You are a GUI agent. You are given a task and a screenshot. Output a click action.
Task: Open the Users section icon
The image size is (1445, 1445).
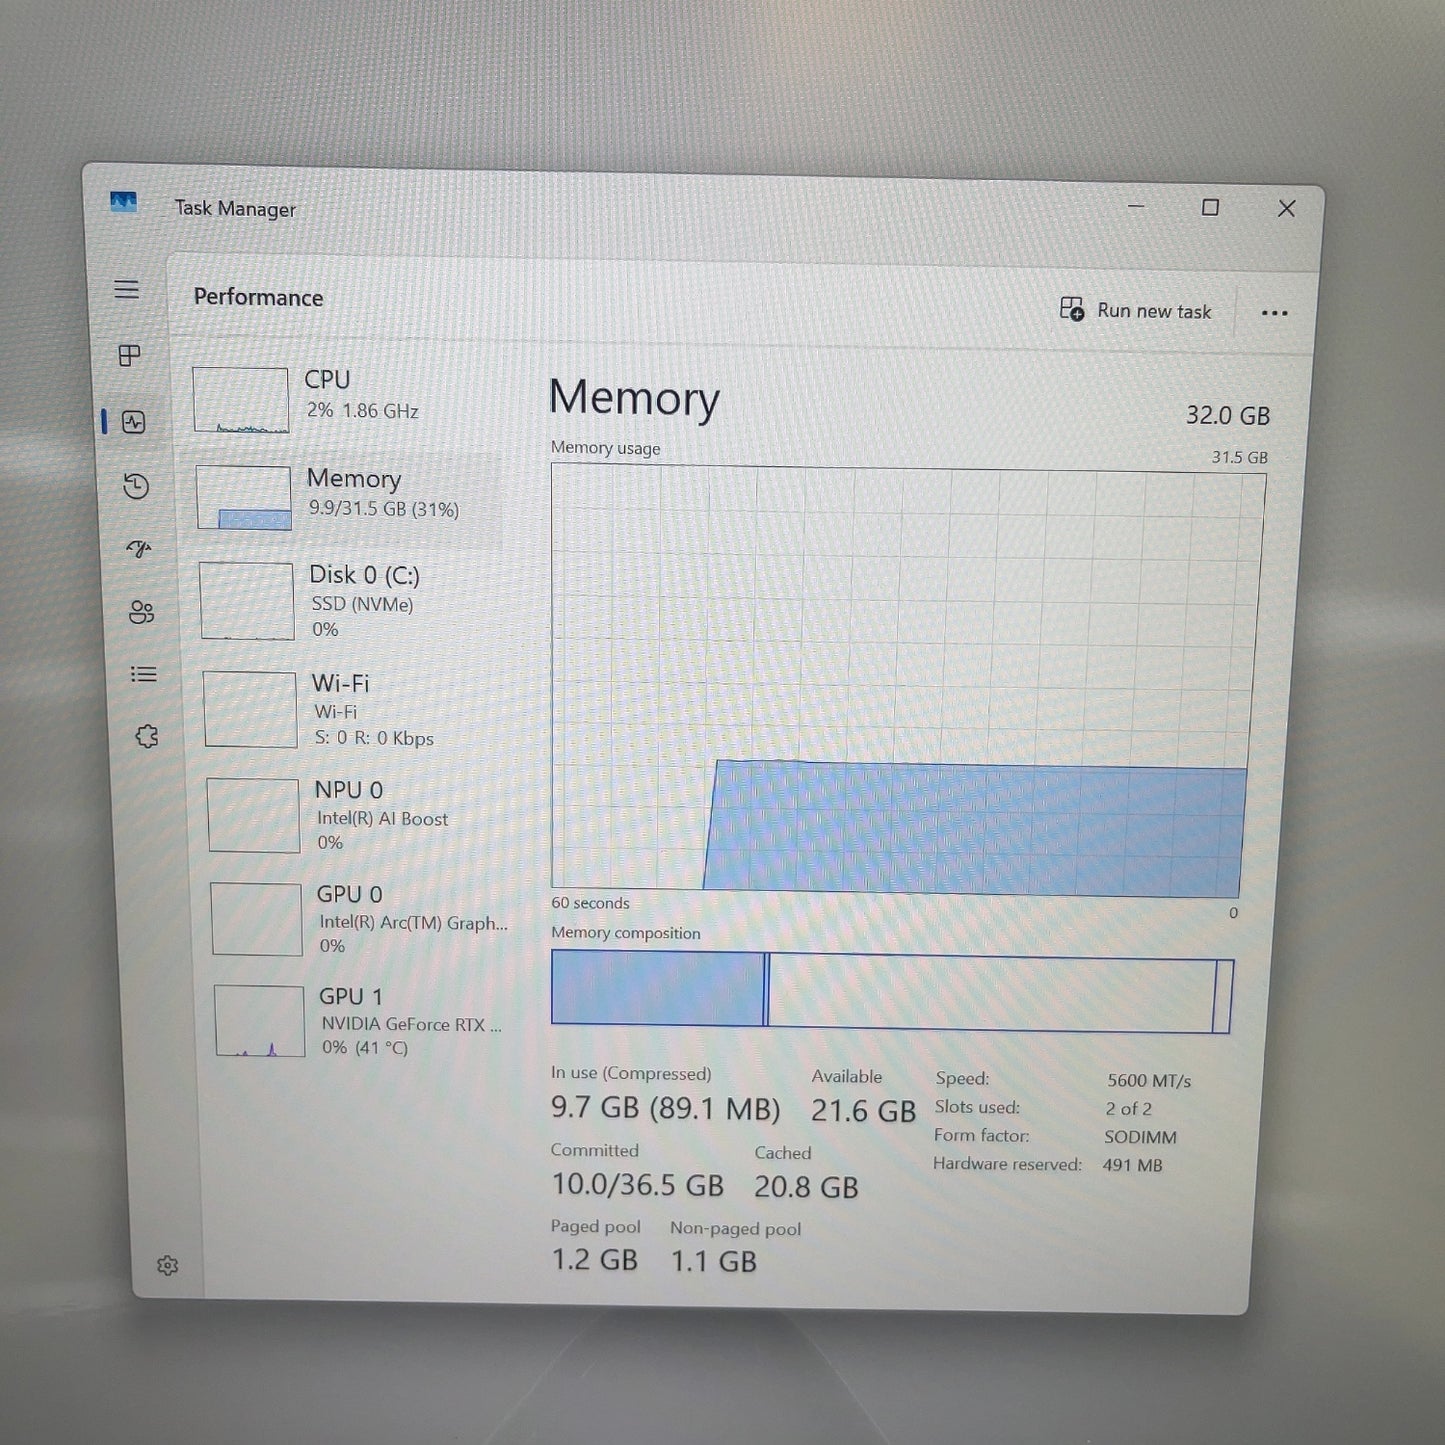pos(141,613)
